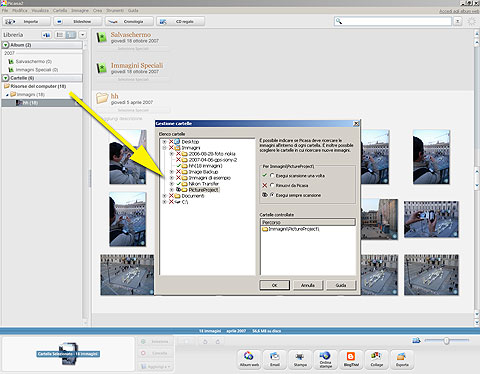Click the Annulla button

pyautogui.click(x=308, y=285)
